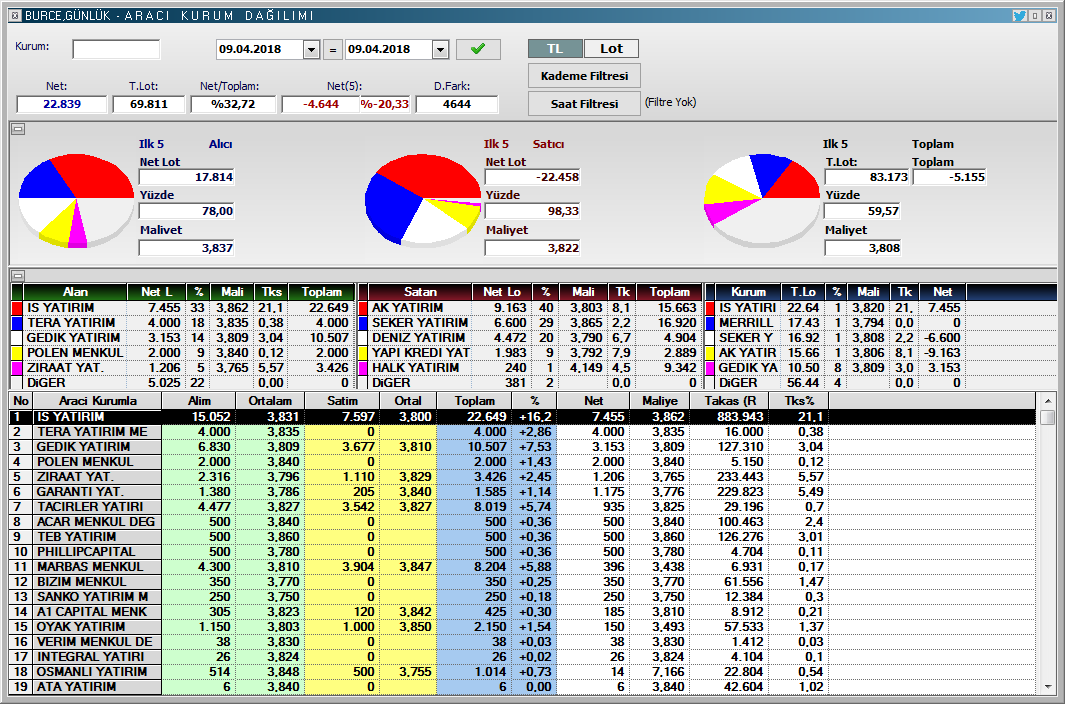Select the IS YATIRIM row in the broker list
Screen dimensions: 1065x704
523,417
